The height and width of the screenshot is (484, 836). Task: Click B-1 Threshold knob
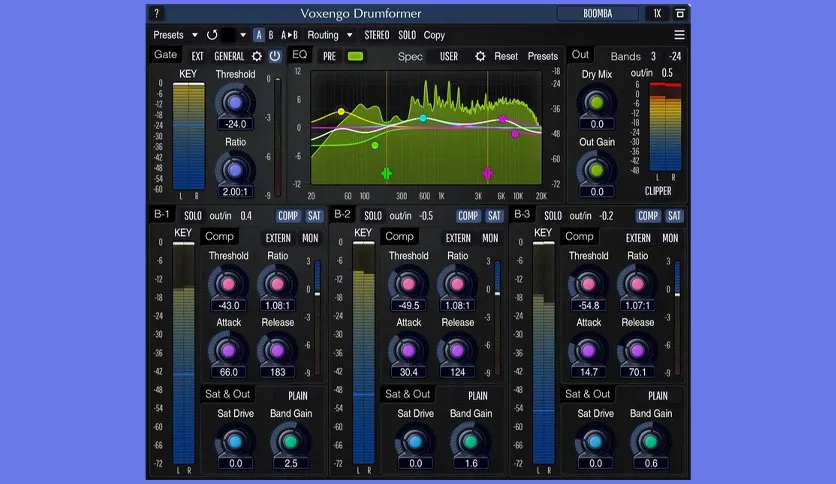pos(228,284)
